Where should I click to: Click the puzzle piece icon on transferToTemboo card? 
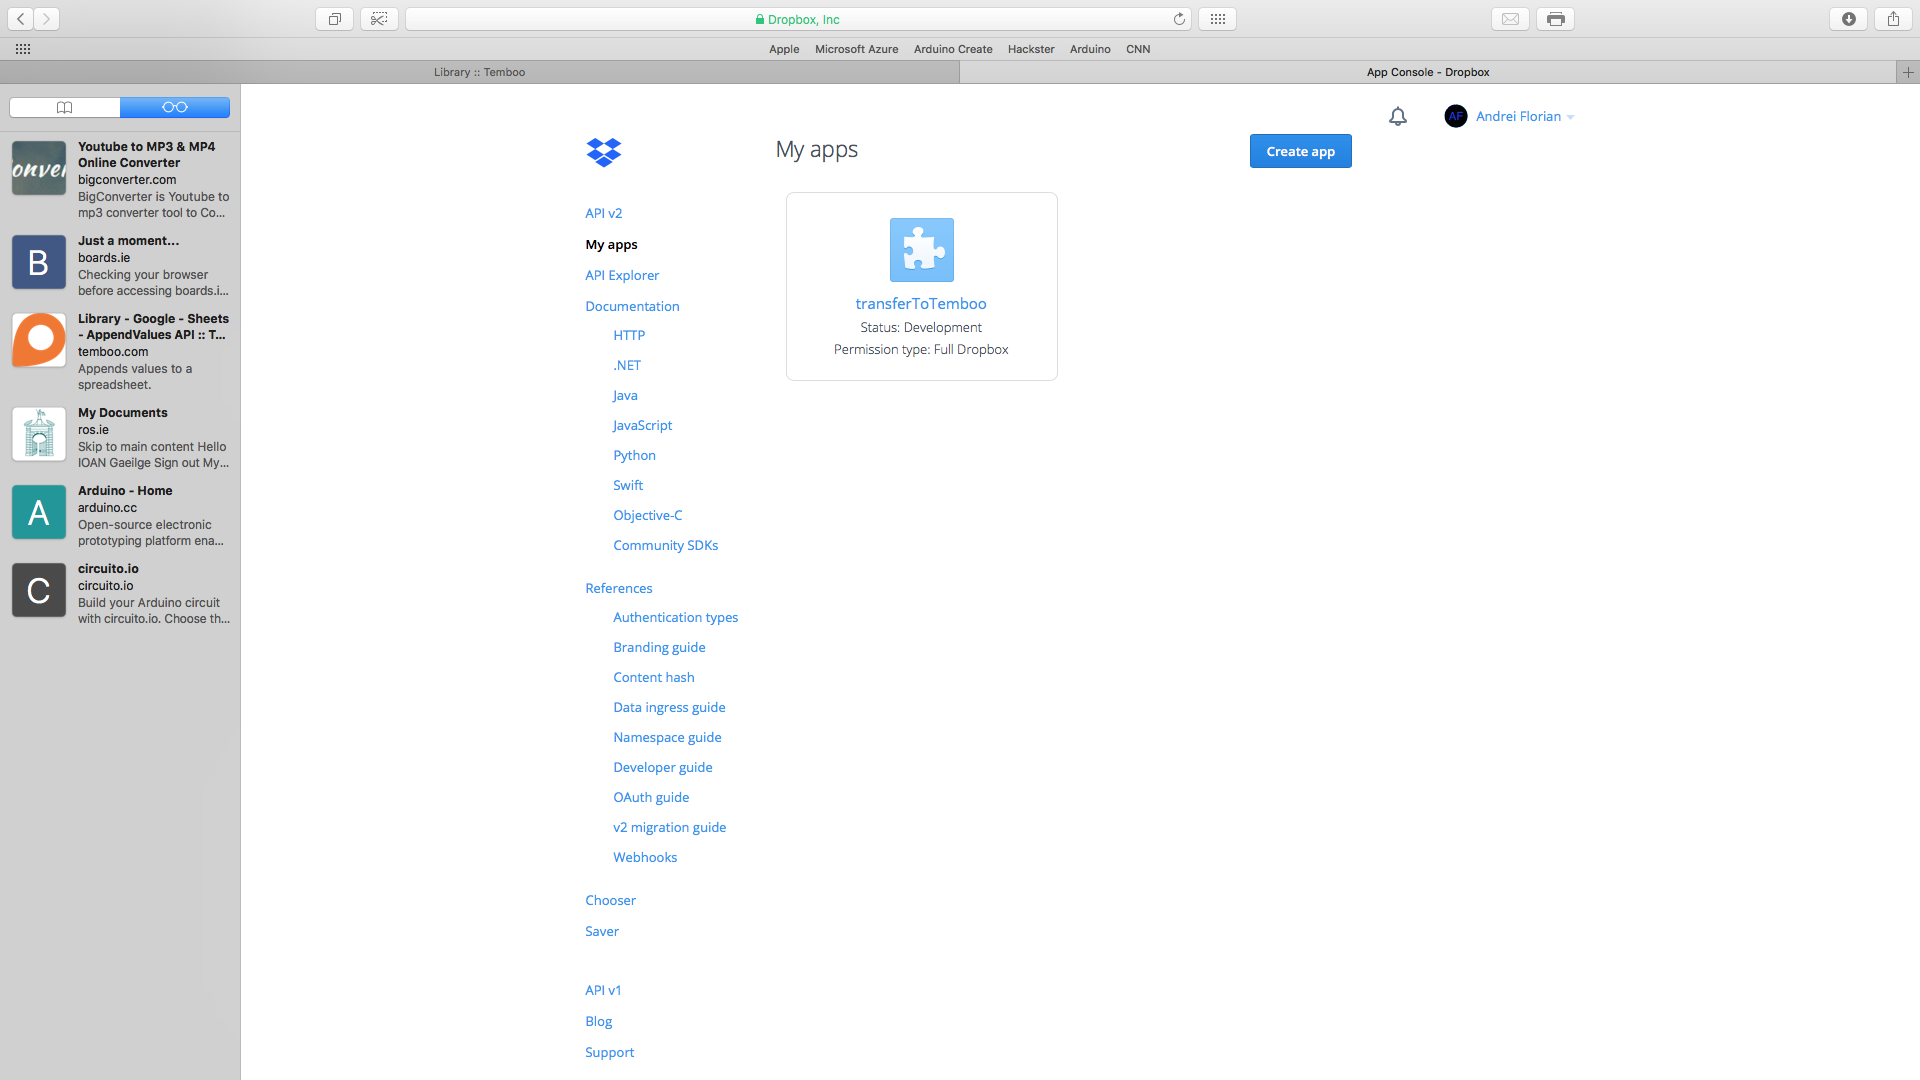click(x=921, y=249)
